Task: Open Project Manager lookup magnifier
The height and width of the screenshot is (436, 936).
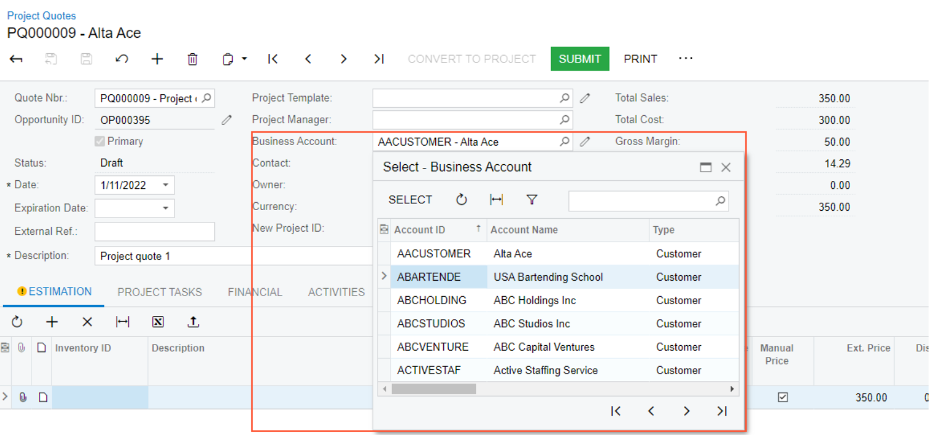Action: click(x=564, y=120)
